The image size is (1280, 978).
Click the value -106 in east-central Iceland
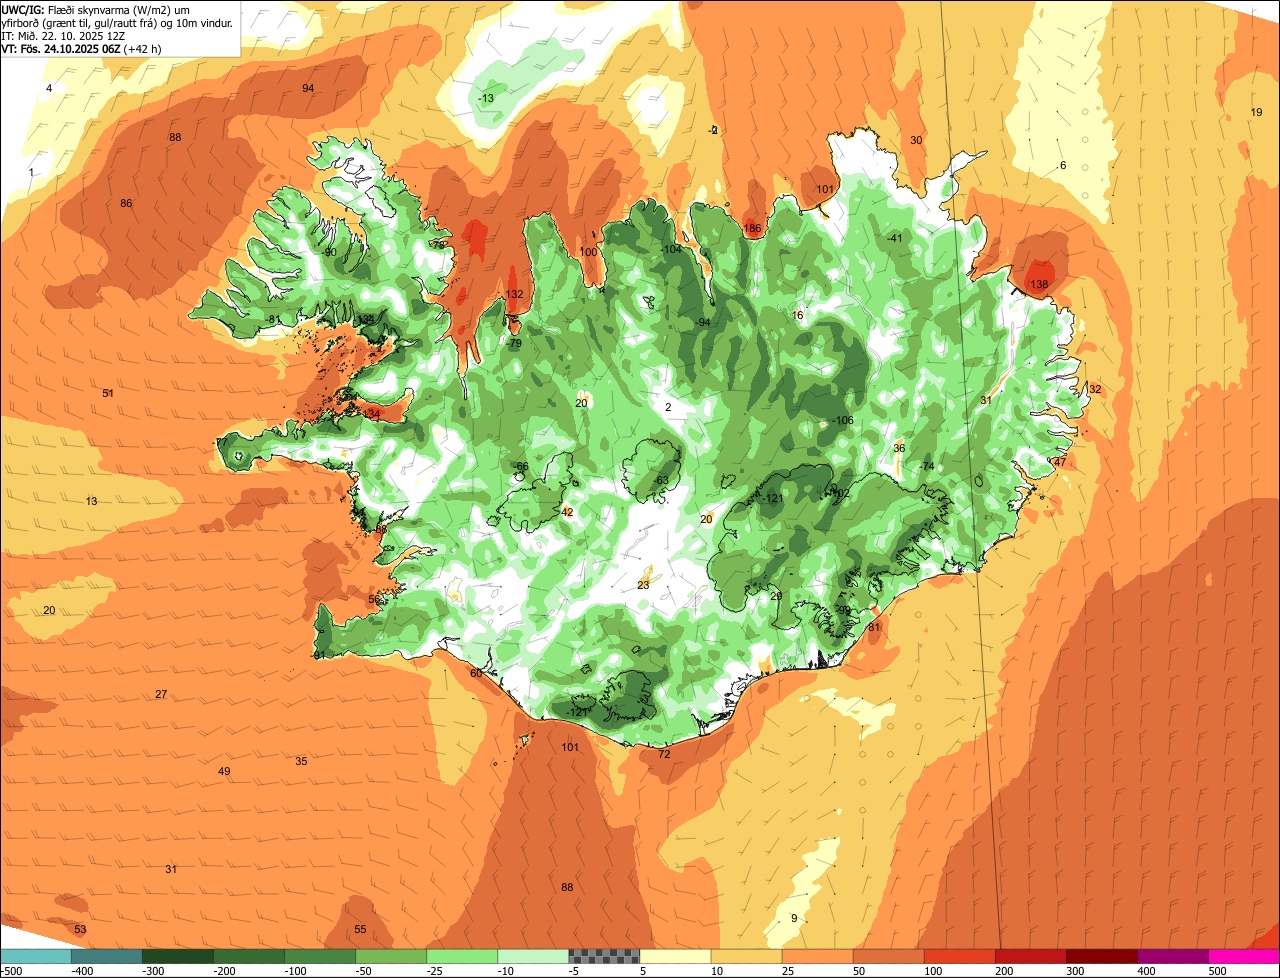[x=843, y=420]
